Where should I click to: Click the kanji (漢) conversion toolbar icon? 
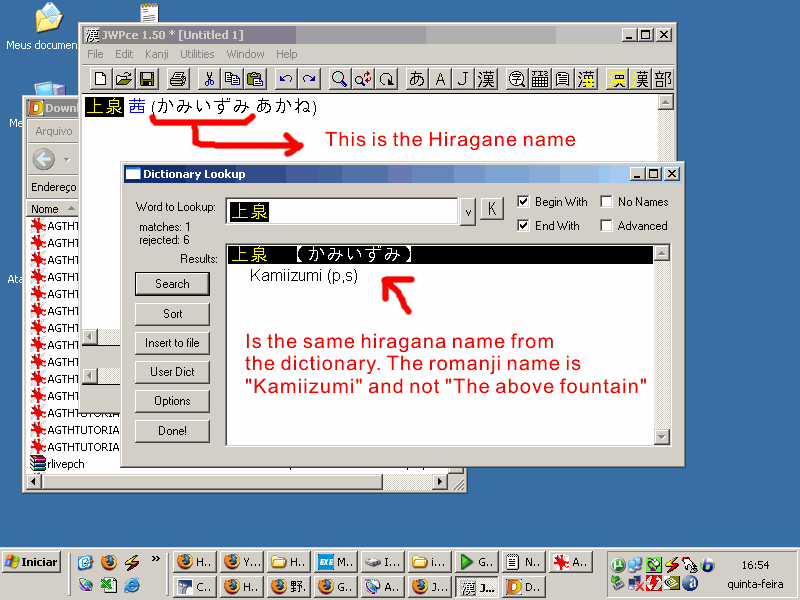(x=486, y=79)
